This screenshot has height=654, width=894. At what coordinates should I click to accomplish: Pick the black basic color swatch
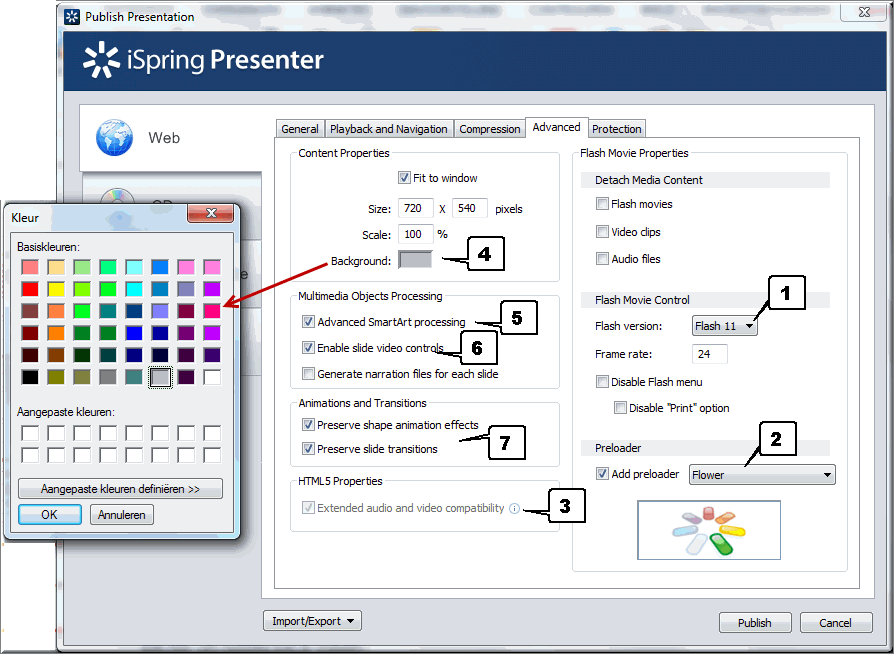[30, 377]
